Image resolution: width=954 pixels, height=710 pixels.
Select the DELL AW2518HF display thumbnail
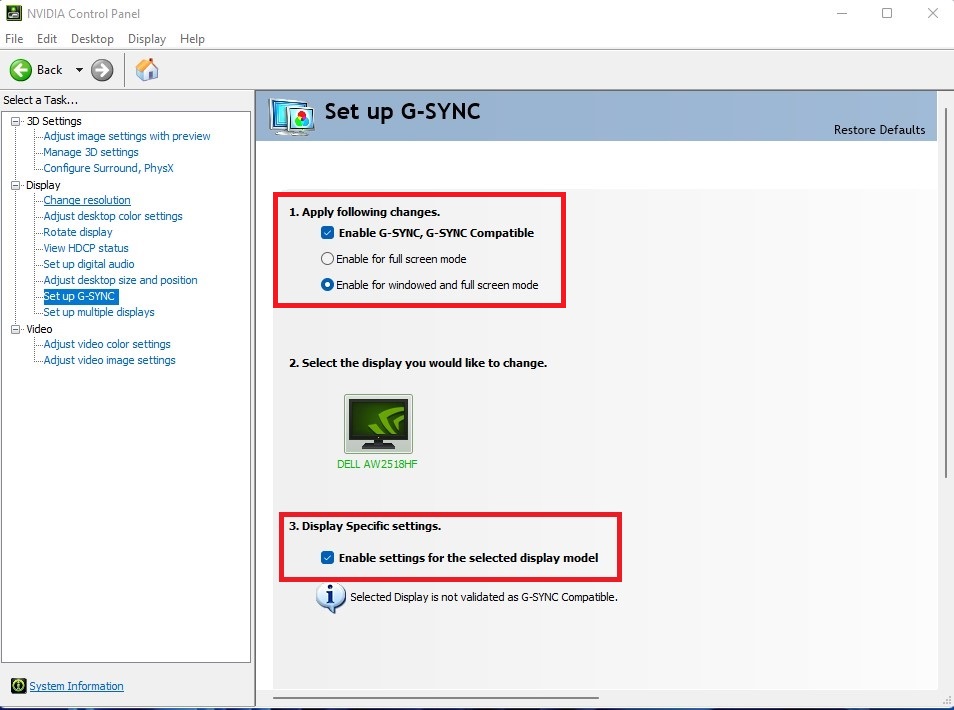[378, 424]
